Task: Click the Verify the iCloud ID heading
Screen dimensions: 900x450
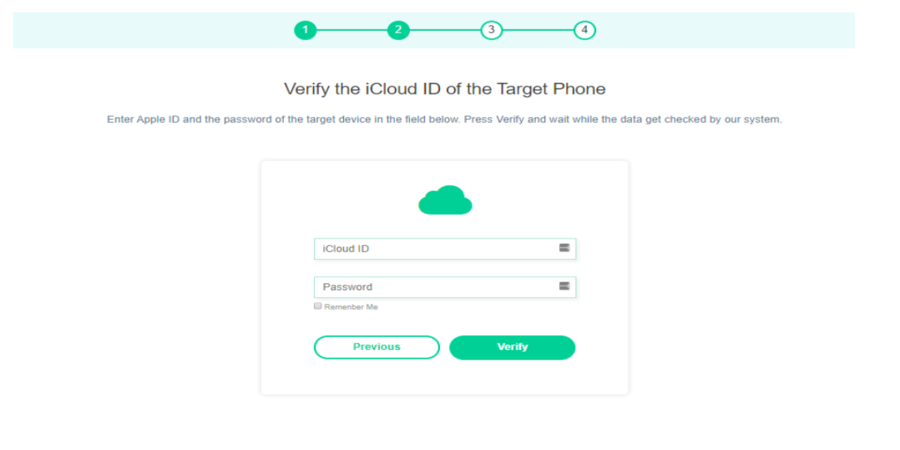Action: click(x=445, y=89)
